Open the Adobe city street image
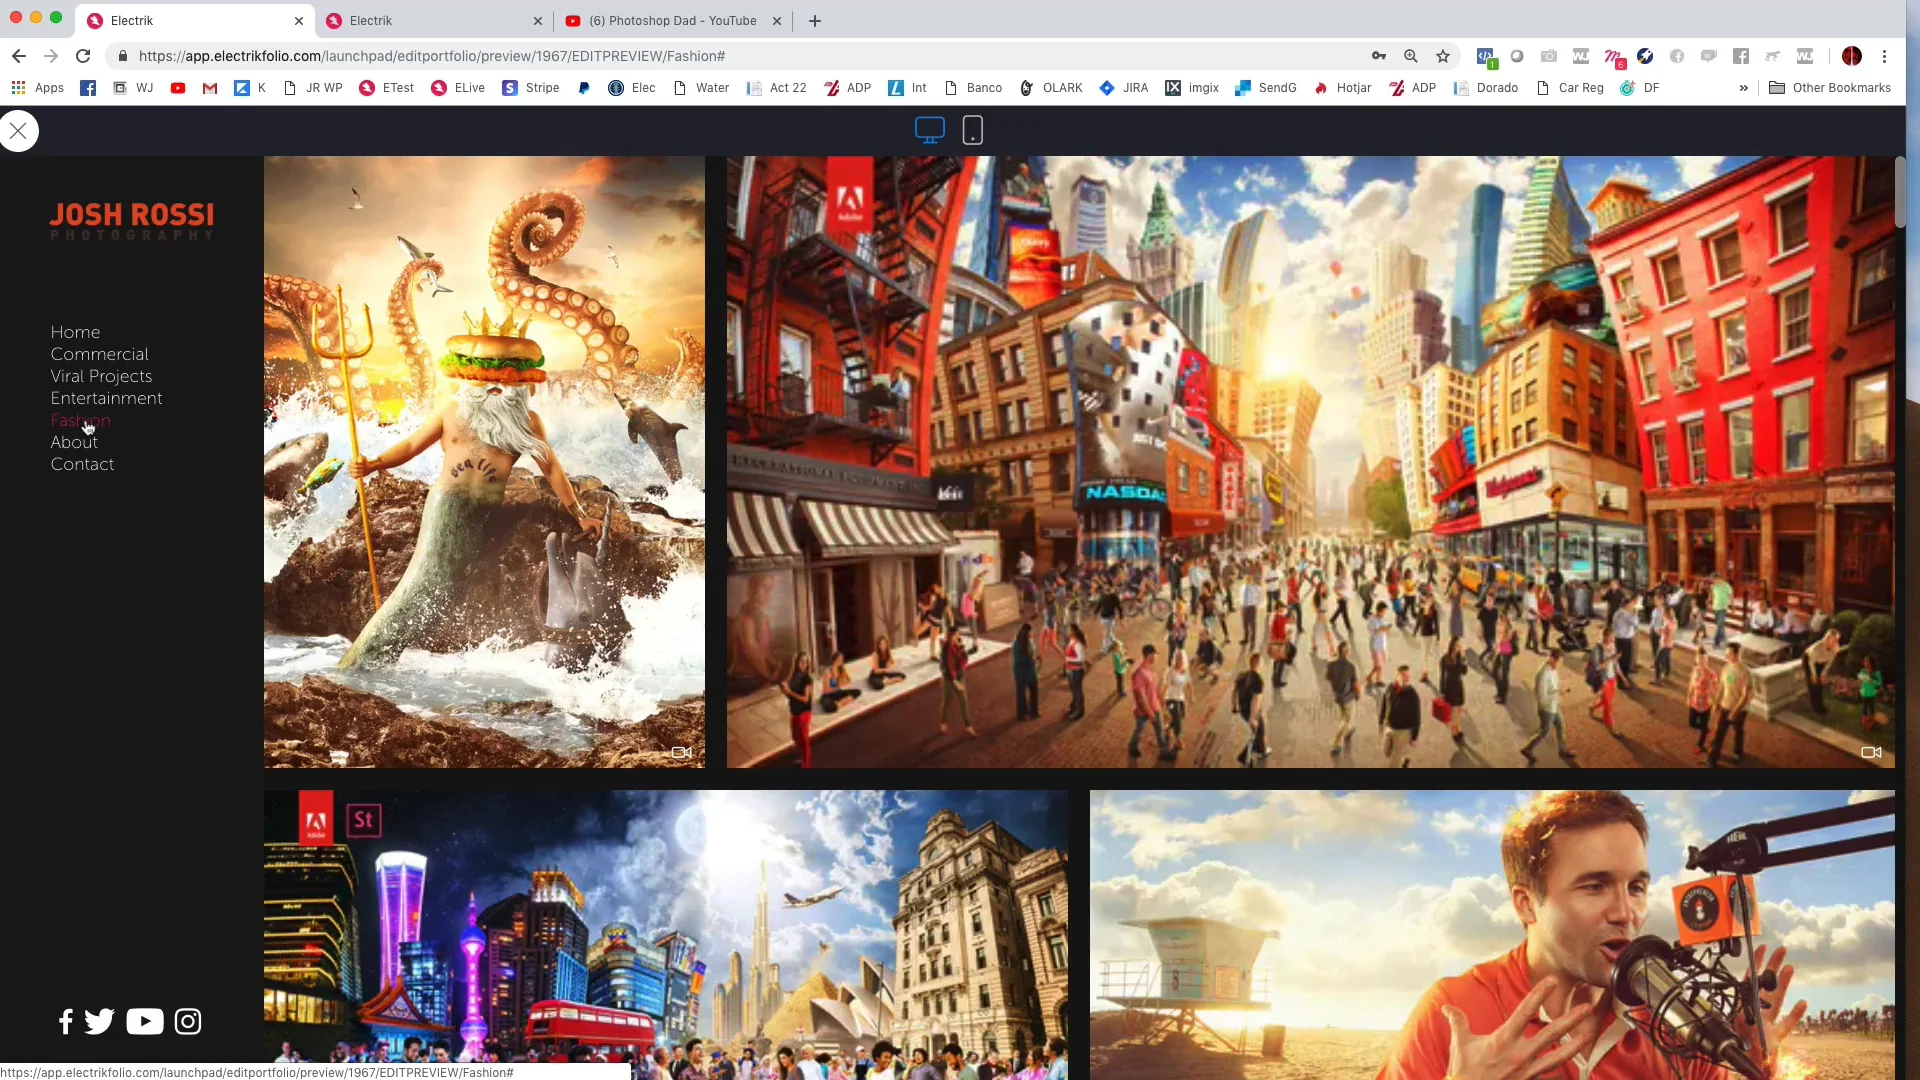The width and height of the screenshot is (1920, 1080). (x=1310, y=462)
